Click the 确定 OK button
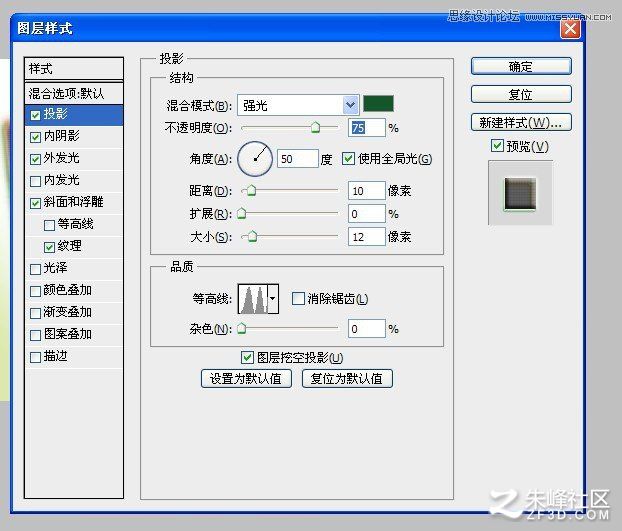 click(x=521, y=66)
